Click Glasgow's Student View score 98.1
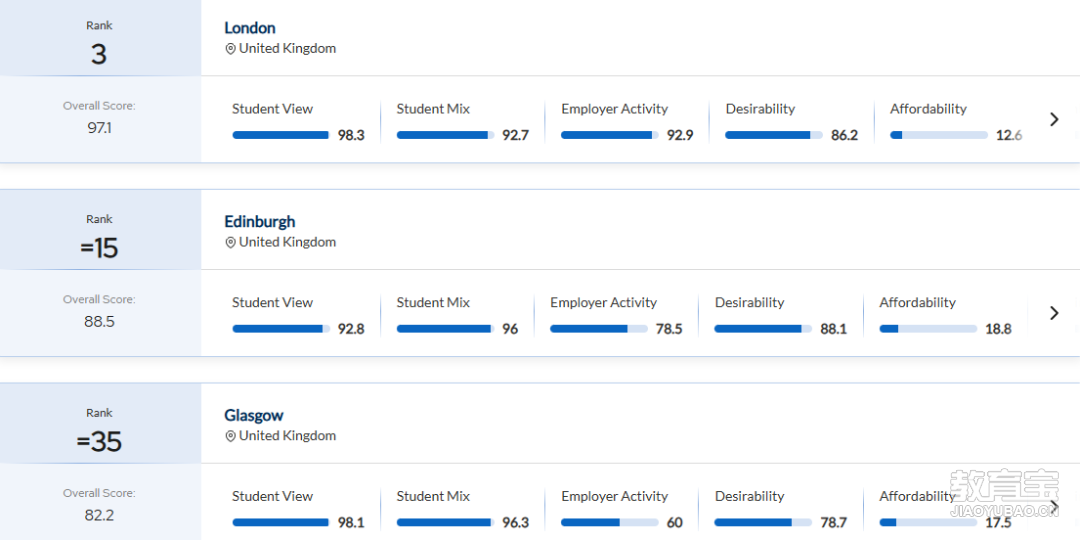Viewport: 1080px width, 540px height. tap(351, 523)
